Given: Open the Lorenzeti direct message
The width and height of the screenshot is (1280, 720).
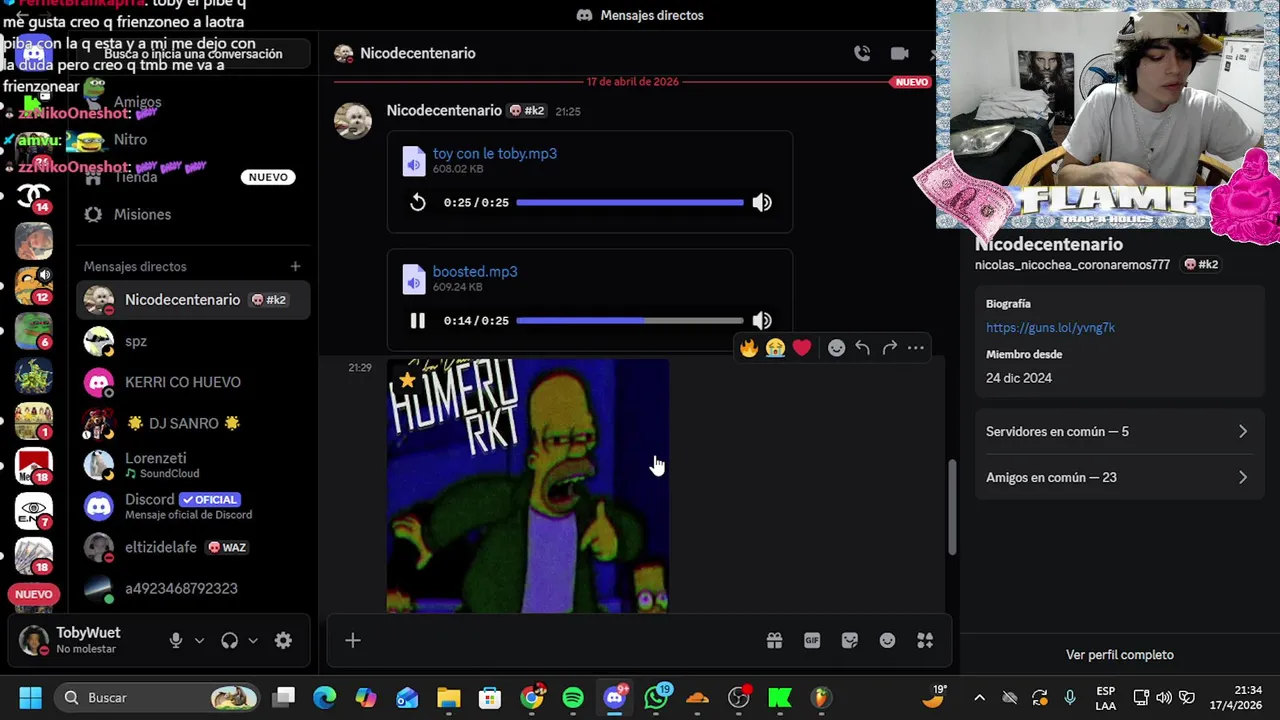Looking at the screenshot, I should [193, 465].
